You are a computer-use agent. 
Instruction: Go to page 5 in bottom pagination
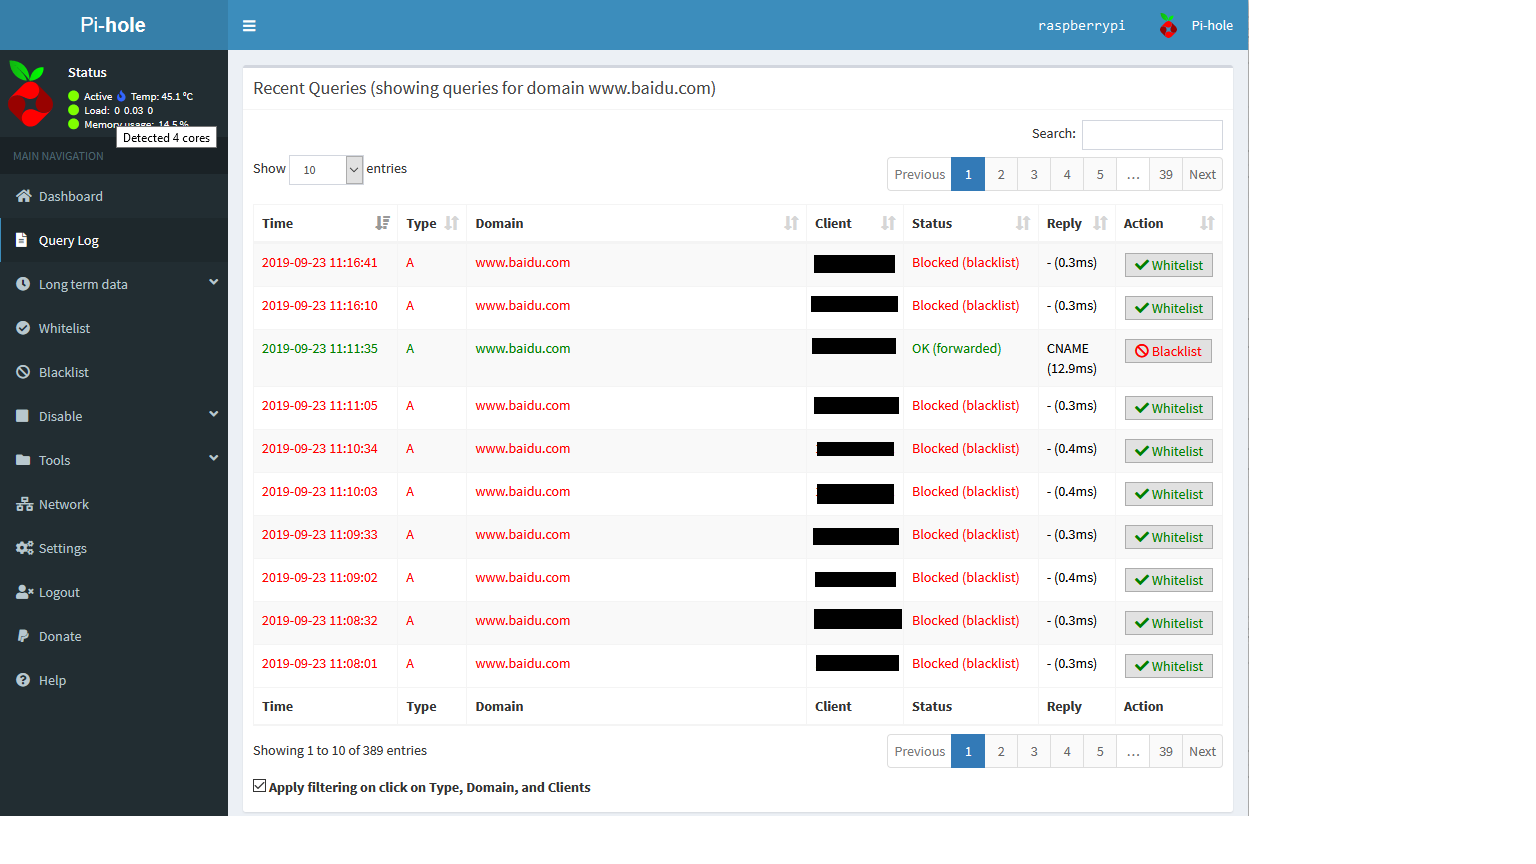[x=1100, y=751]
